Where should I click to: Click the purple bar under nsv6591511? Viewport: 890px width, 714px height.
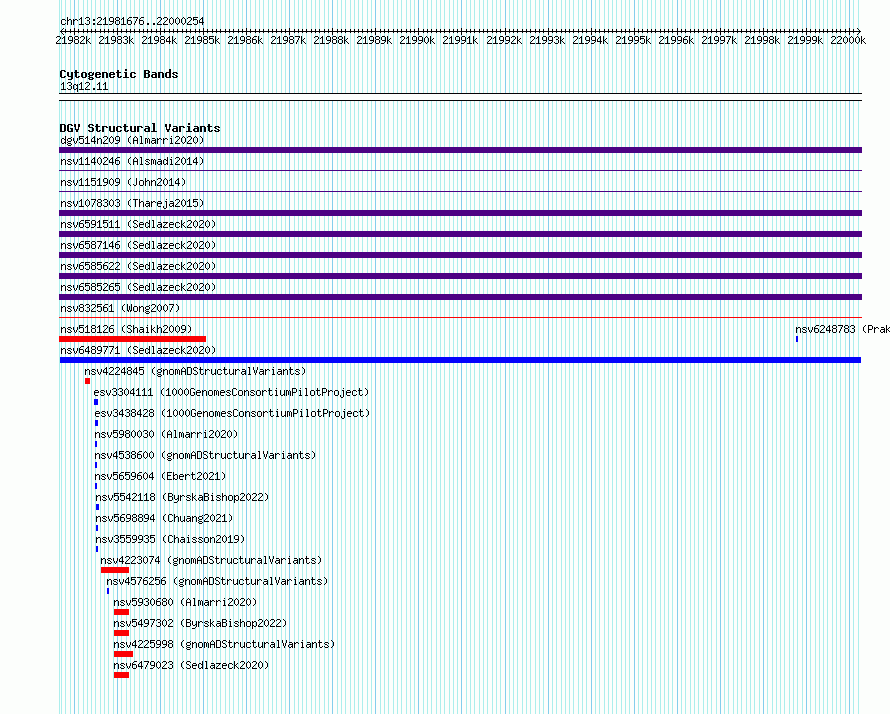click(460, 234)
